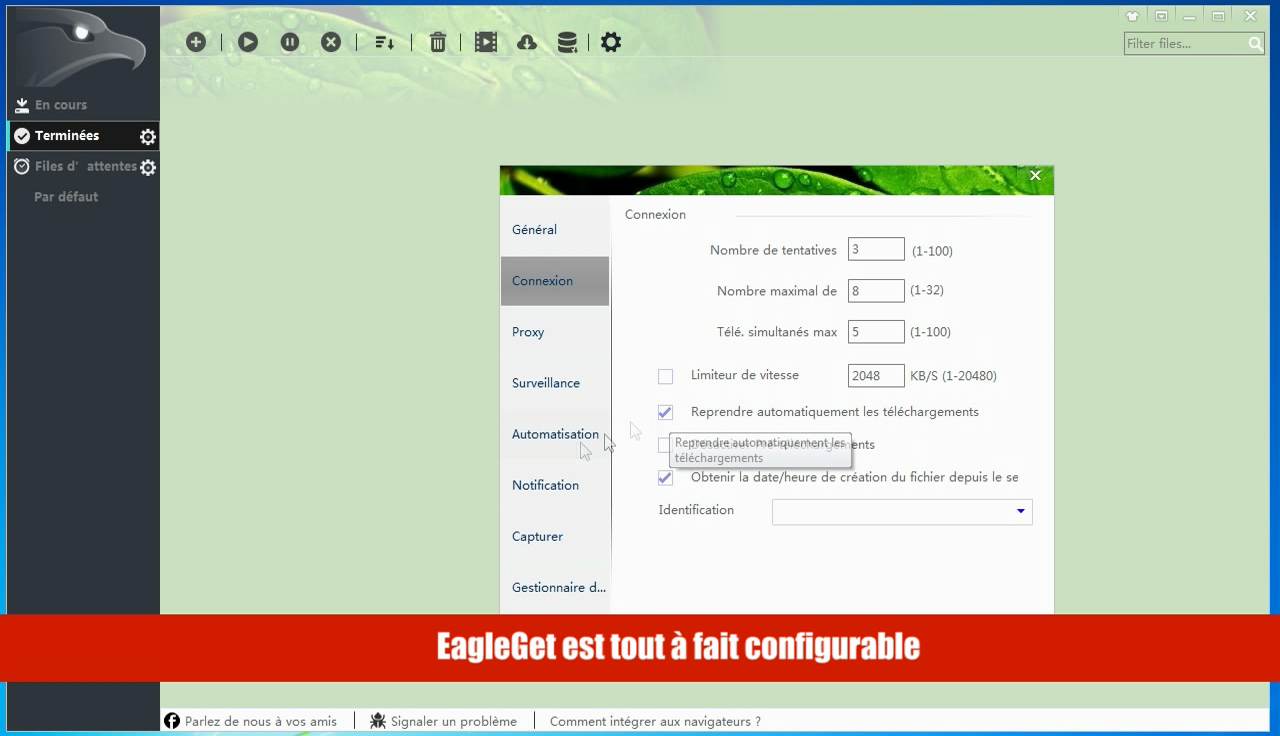Open the Gestionnaire d... settings tab
The width and height of the screenshot is (1280, 736).
555,587
